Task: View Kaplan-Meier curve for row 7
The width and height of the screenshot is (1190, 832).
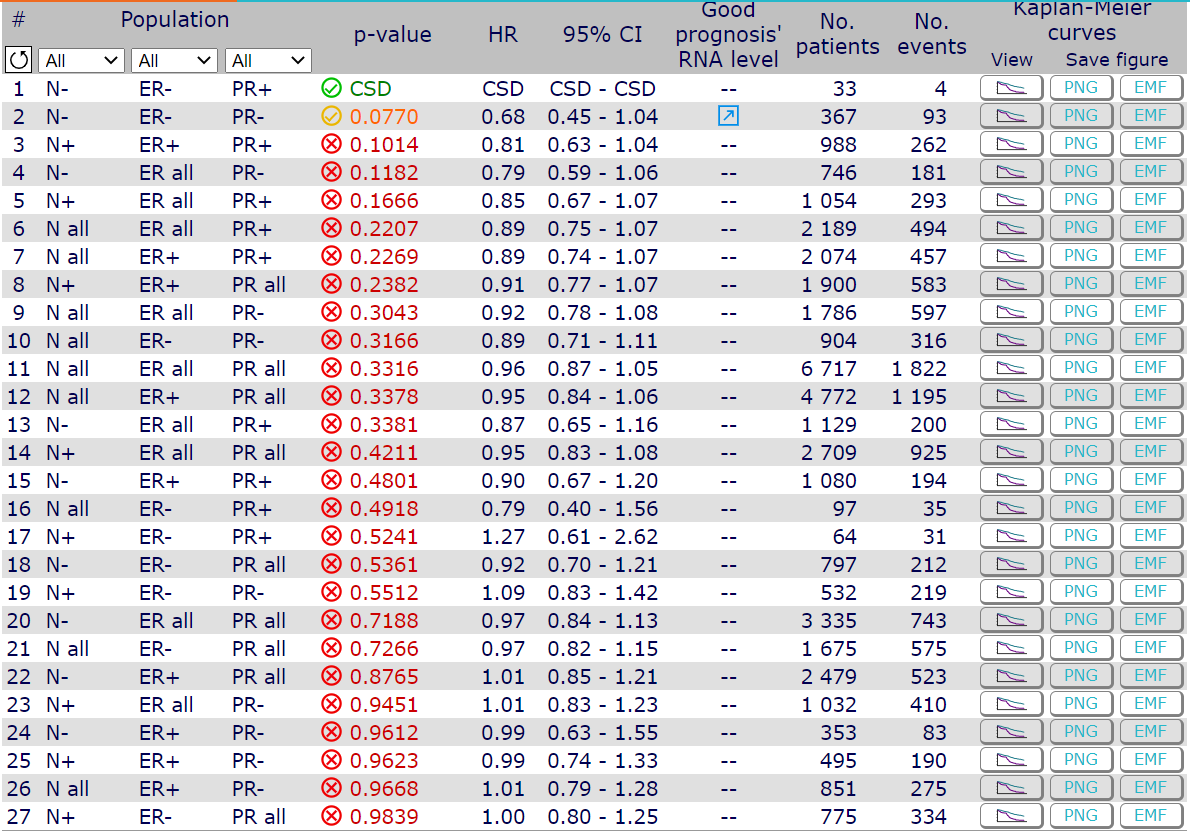Action: pyautogui.click(x=1011, y=257)
